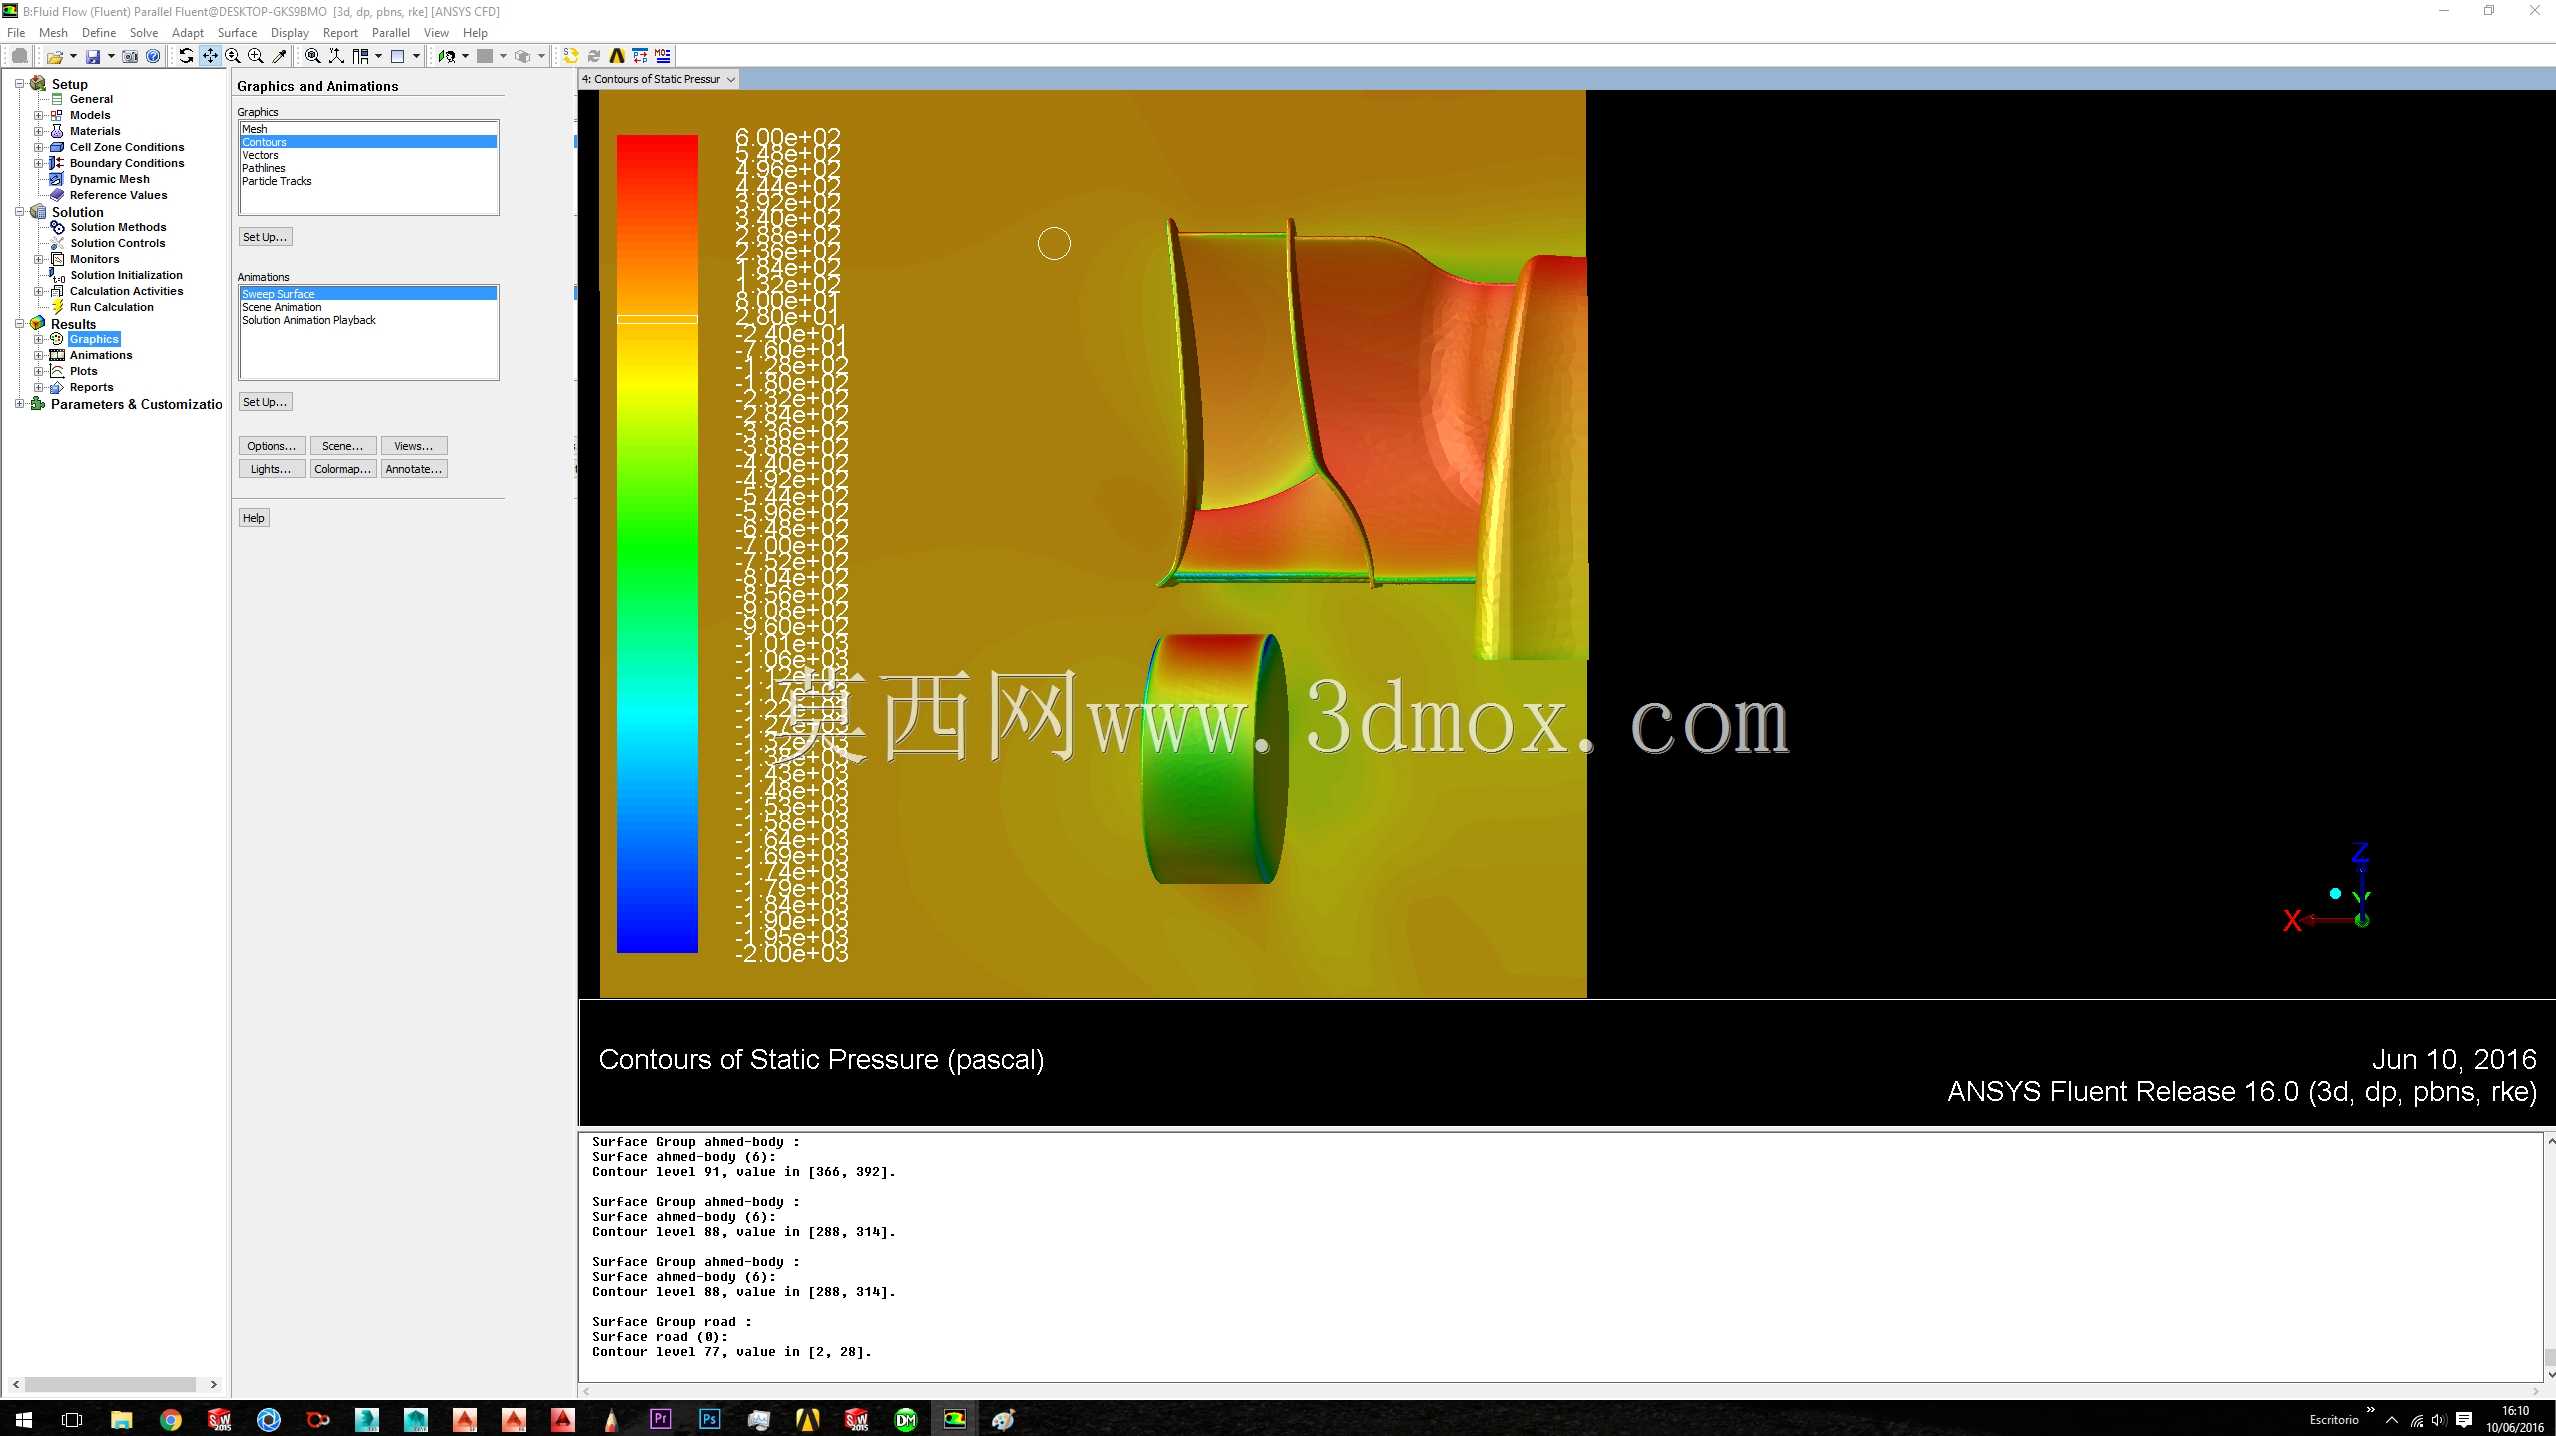
Task: Select Scene Animation in Animations list
Action: tap(369, 307)
